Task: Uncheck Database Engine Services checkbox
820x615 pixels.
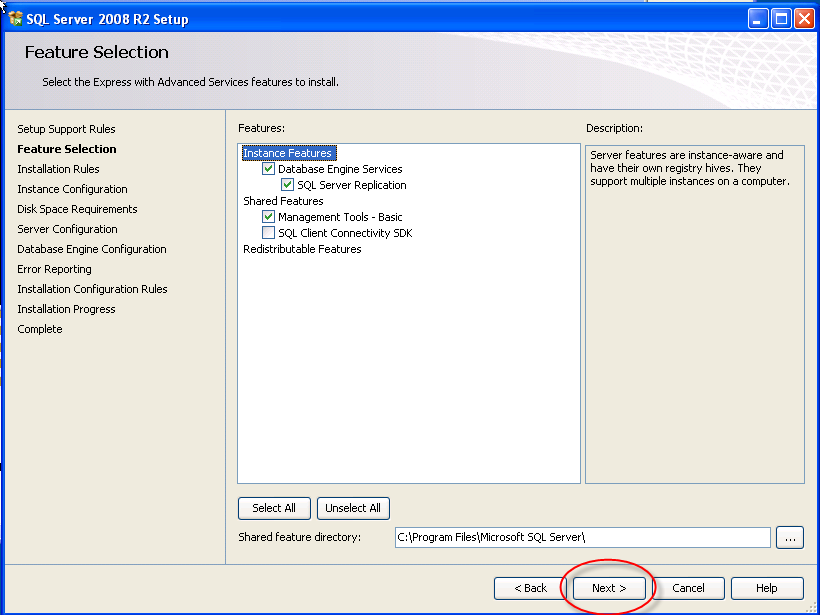Action: coord(268,168)
